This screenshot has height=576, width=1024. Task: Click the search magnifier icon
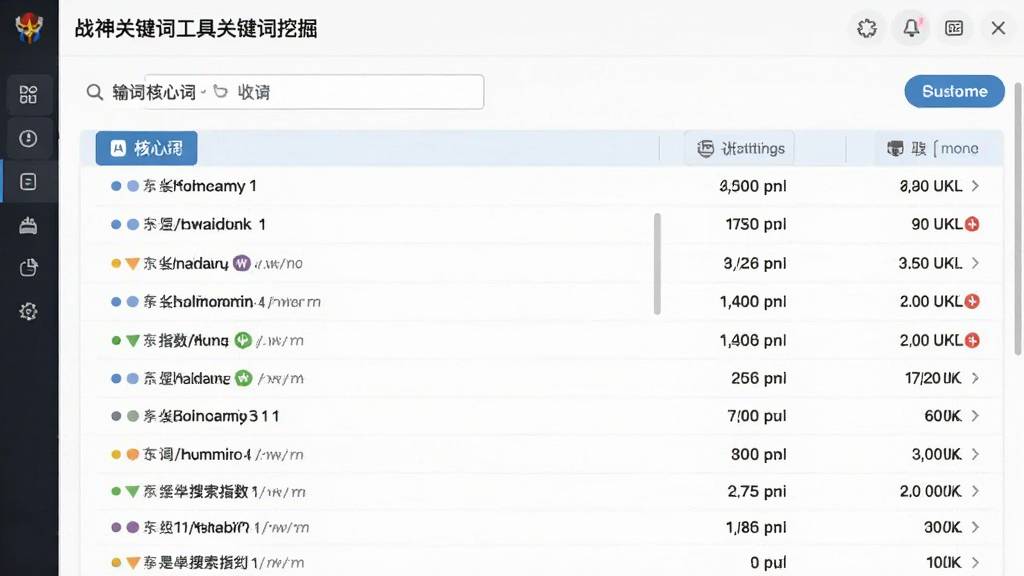(95, 92)
